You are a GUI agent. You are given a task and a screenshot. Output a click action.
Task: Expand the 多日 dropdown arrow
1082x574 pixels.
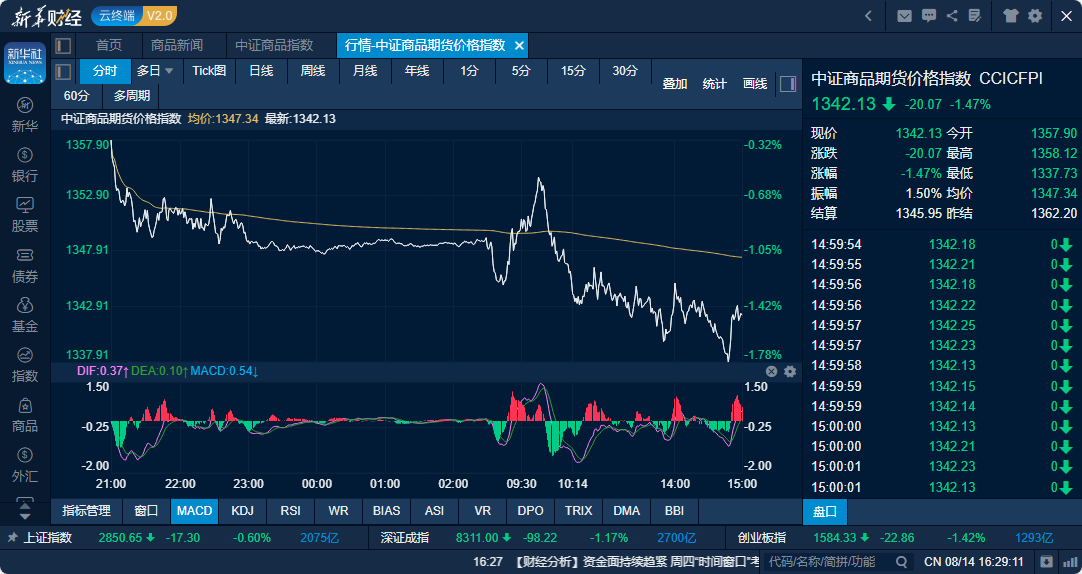coord(169,71)
